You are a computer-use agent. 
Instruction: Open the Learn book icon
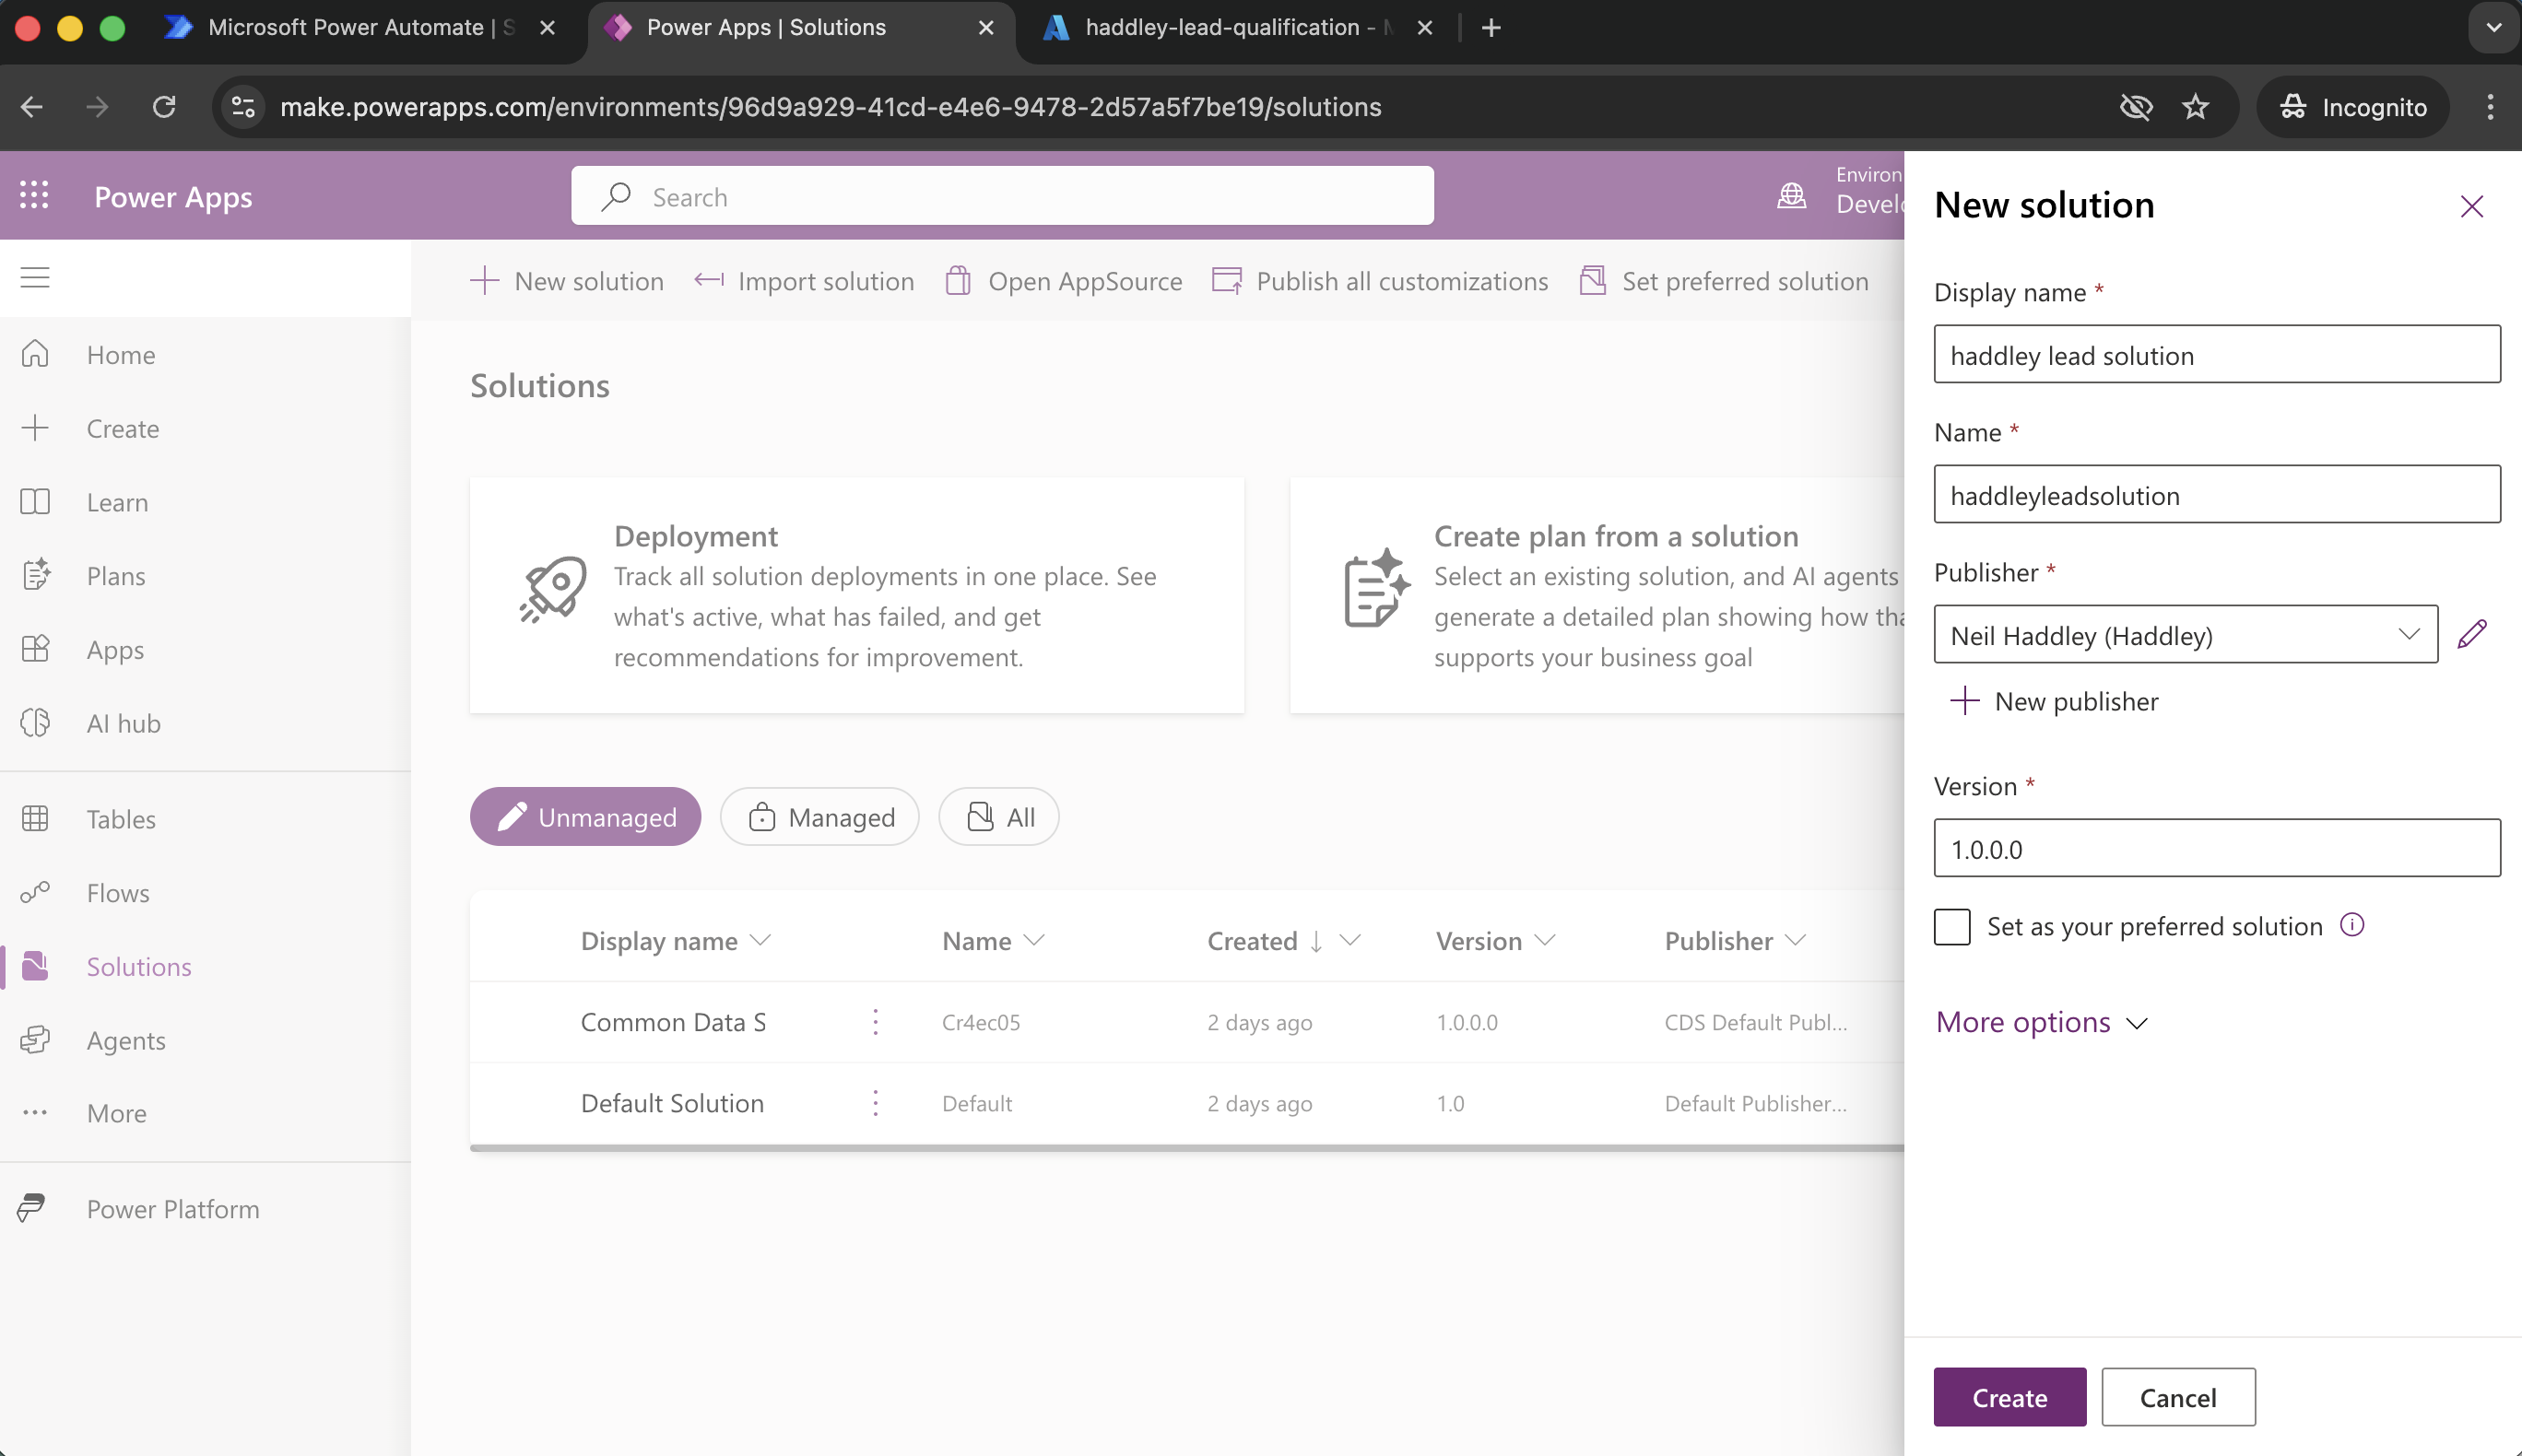[35, 502]
